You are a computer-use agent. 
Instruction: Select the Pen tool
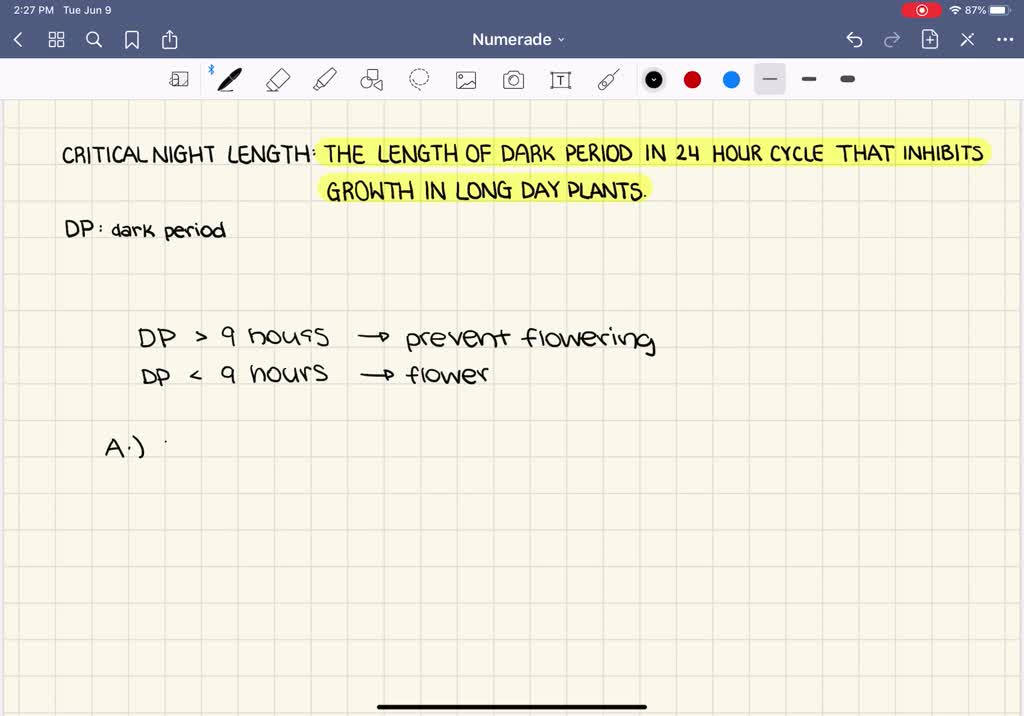pyautogui.click(x=228, y=79)
